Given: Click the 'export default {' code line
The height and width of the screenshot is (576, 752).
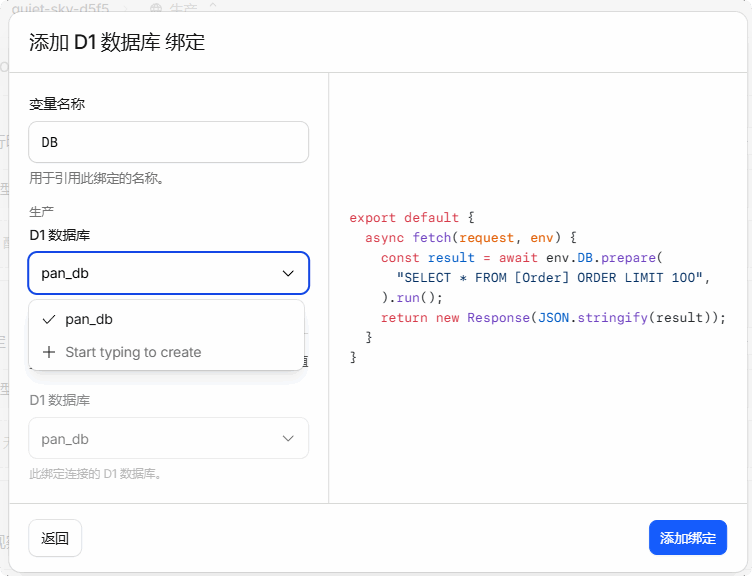Looking at the screenshot, I should [x=412, y=218].
